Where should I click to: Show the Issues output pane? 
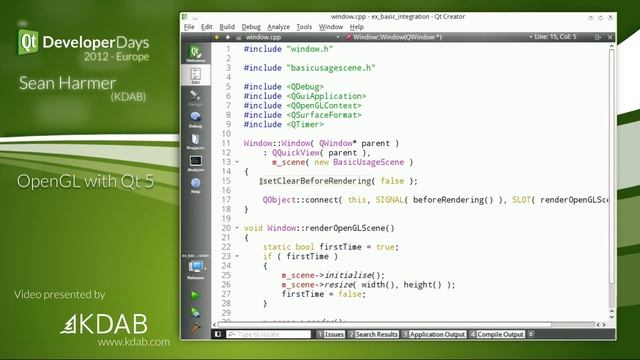(331, 334)
